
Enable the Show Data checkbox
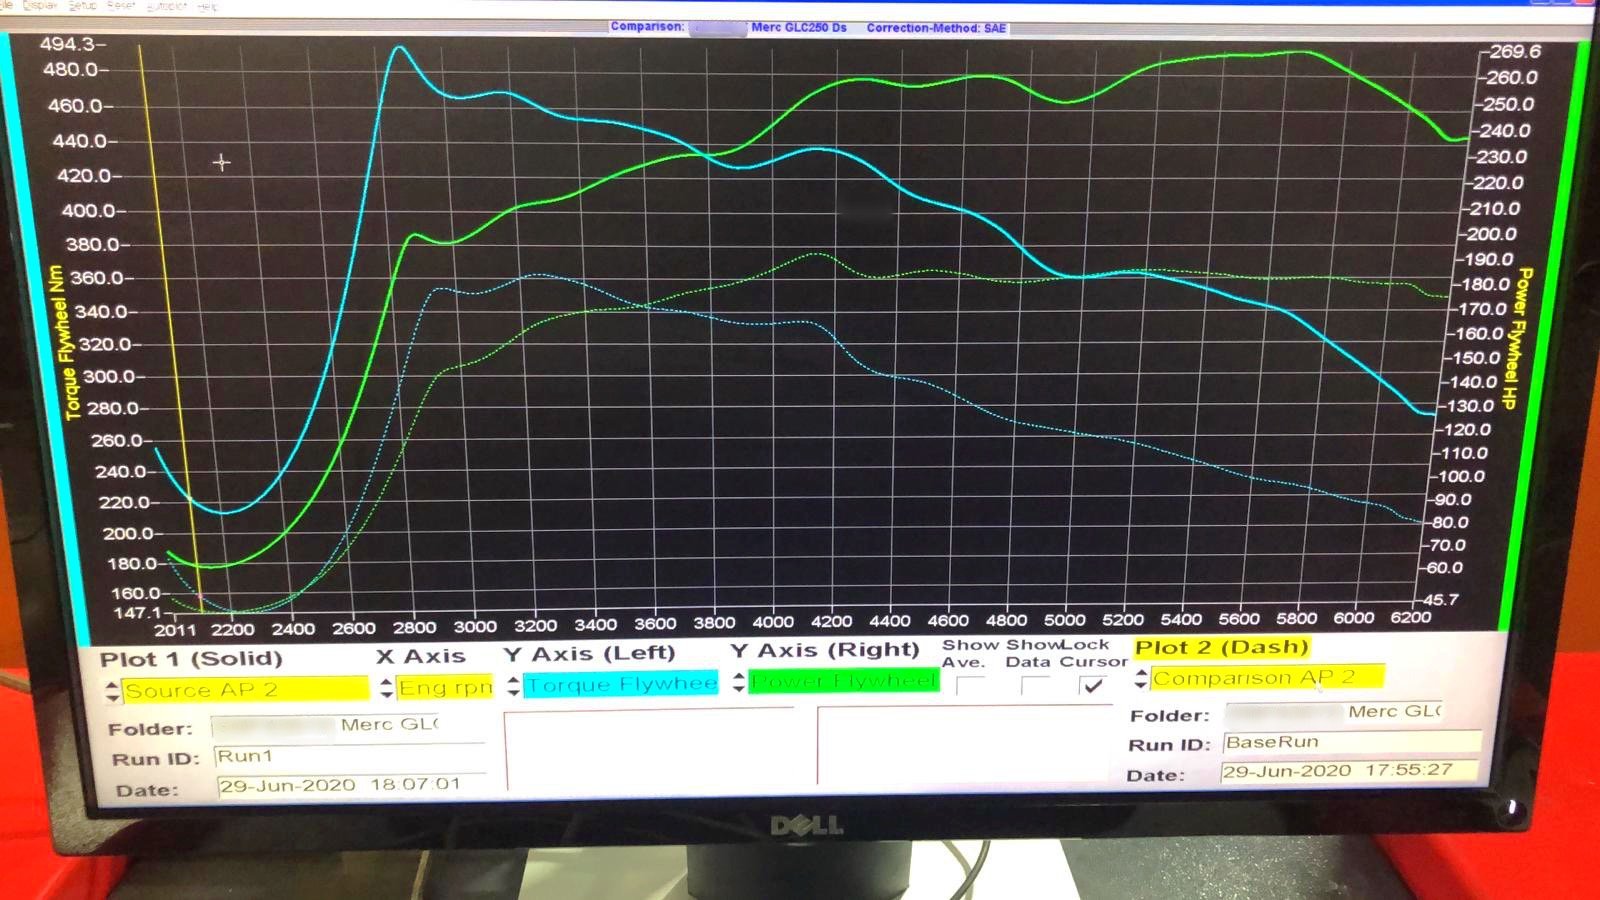pyautogui.click(x=1035, y=685)
